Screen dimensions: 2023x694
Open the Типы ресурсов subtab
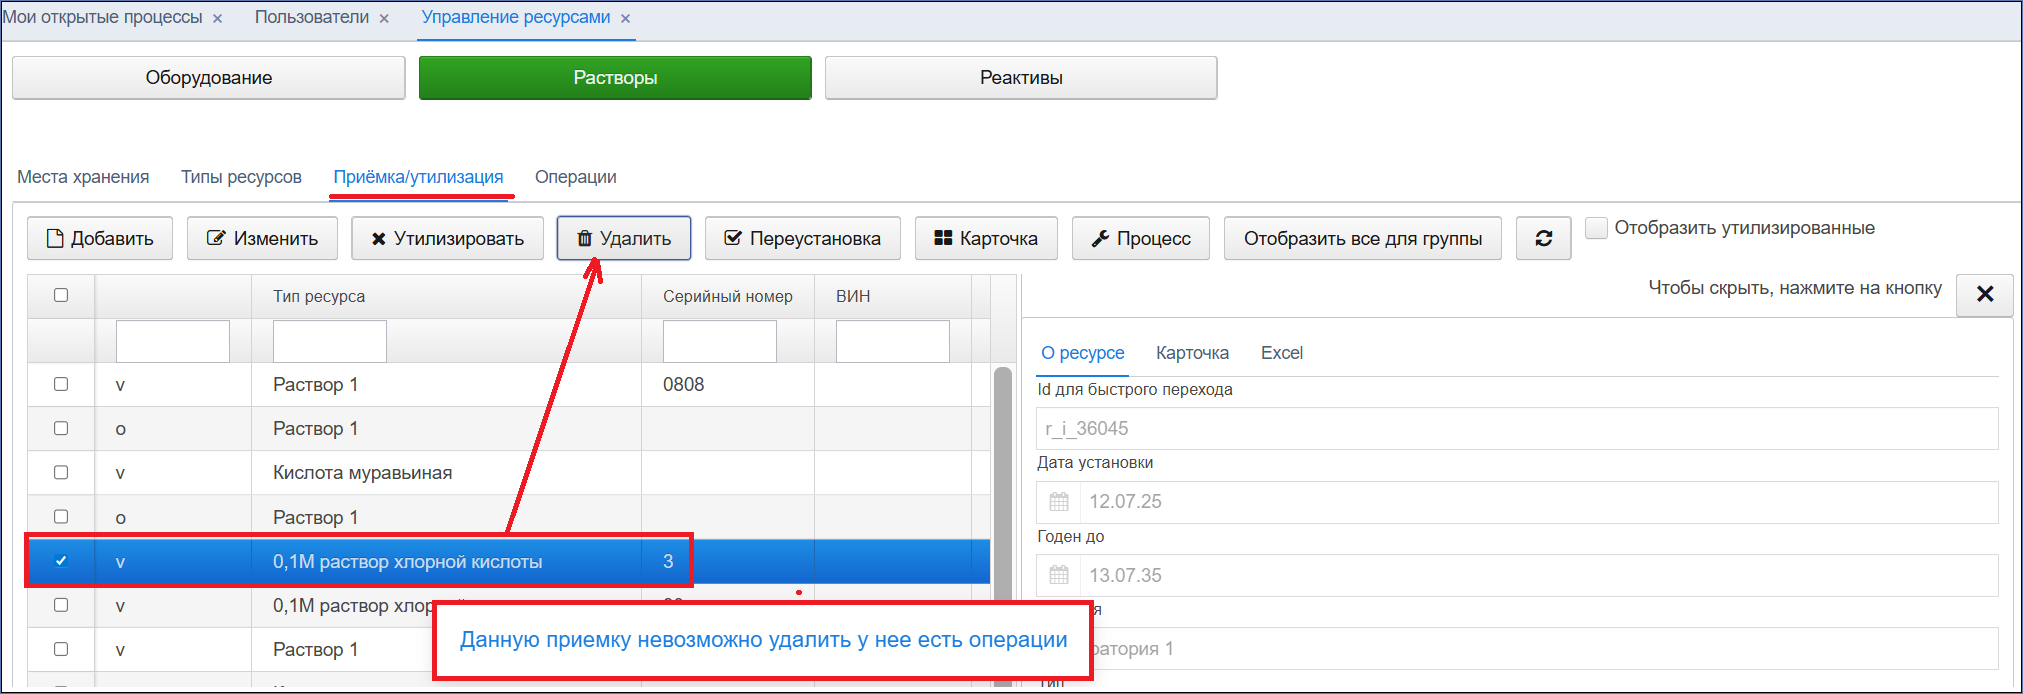[241, 177]
